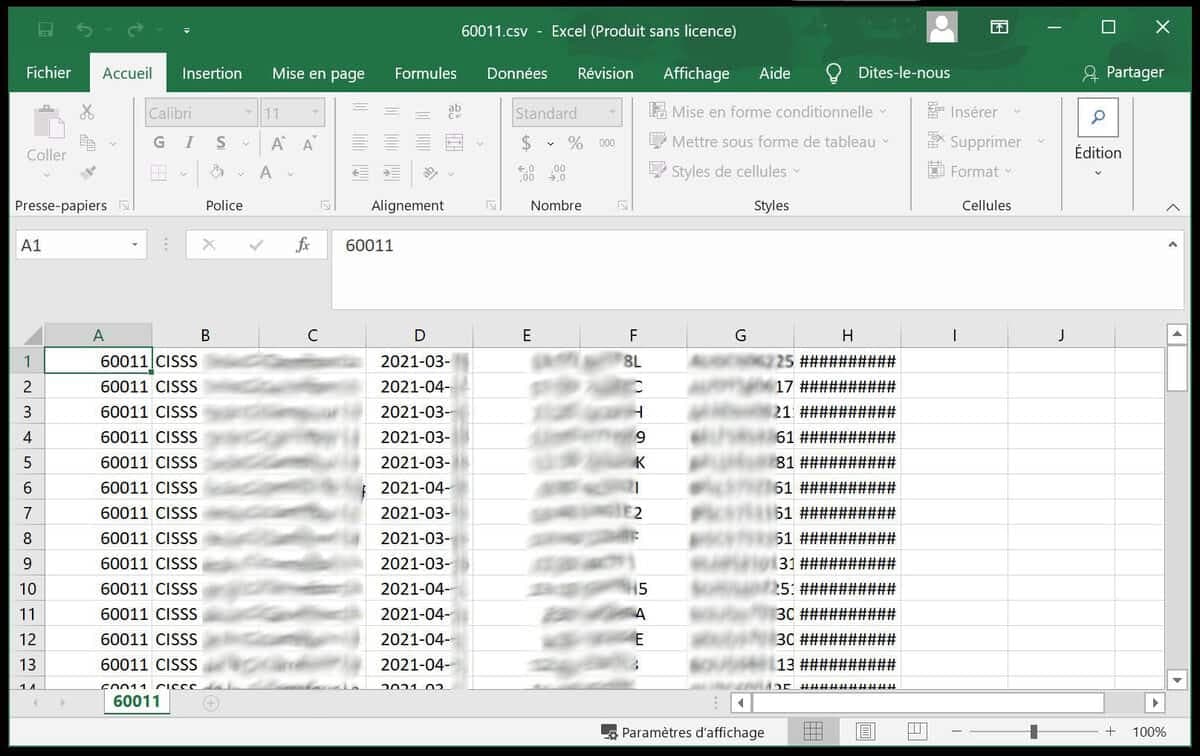
Task: Open the Formules ribbon tab
Action: 425,73
